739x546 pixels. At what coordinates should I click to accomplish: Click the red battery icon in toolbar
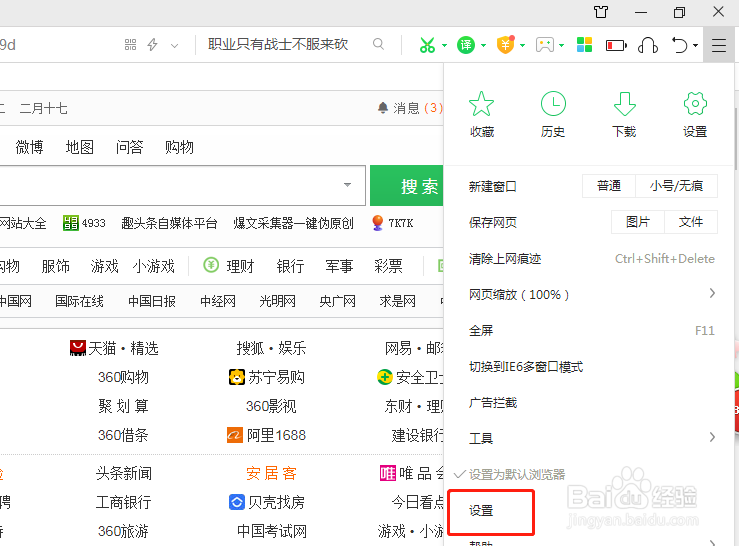(x=616, y=45)
